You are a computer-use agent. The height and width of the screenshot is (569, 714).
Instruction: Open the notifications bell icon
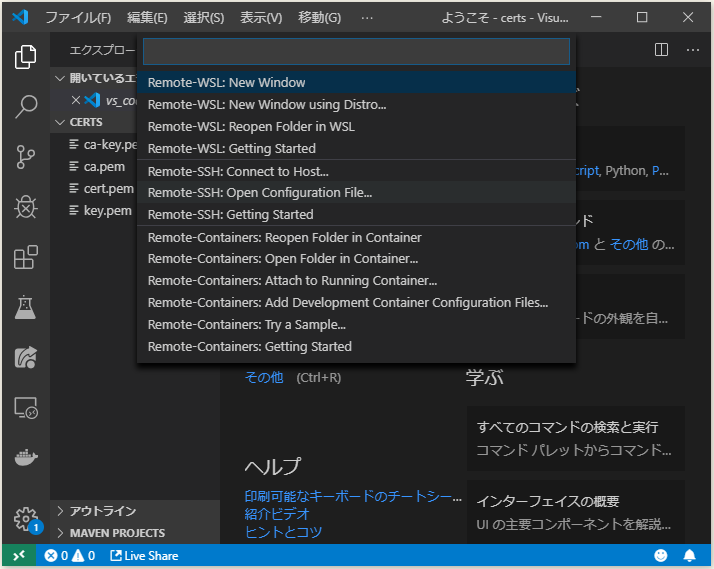(x=689, y=556)
